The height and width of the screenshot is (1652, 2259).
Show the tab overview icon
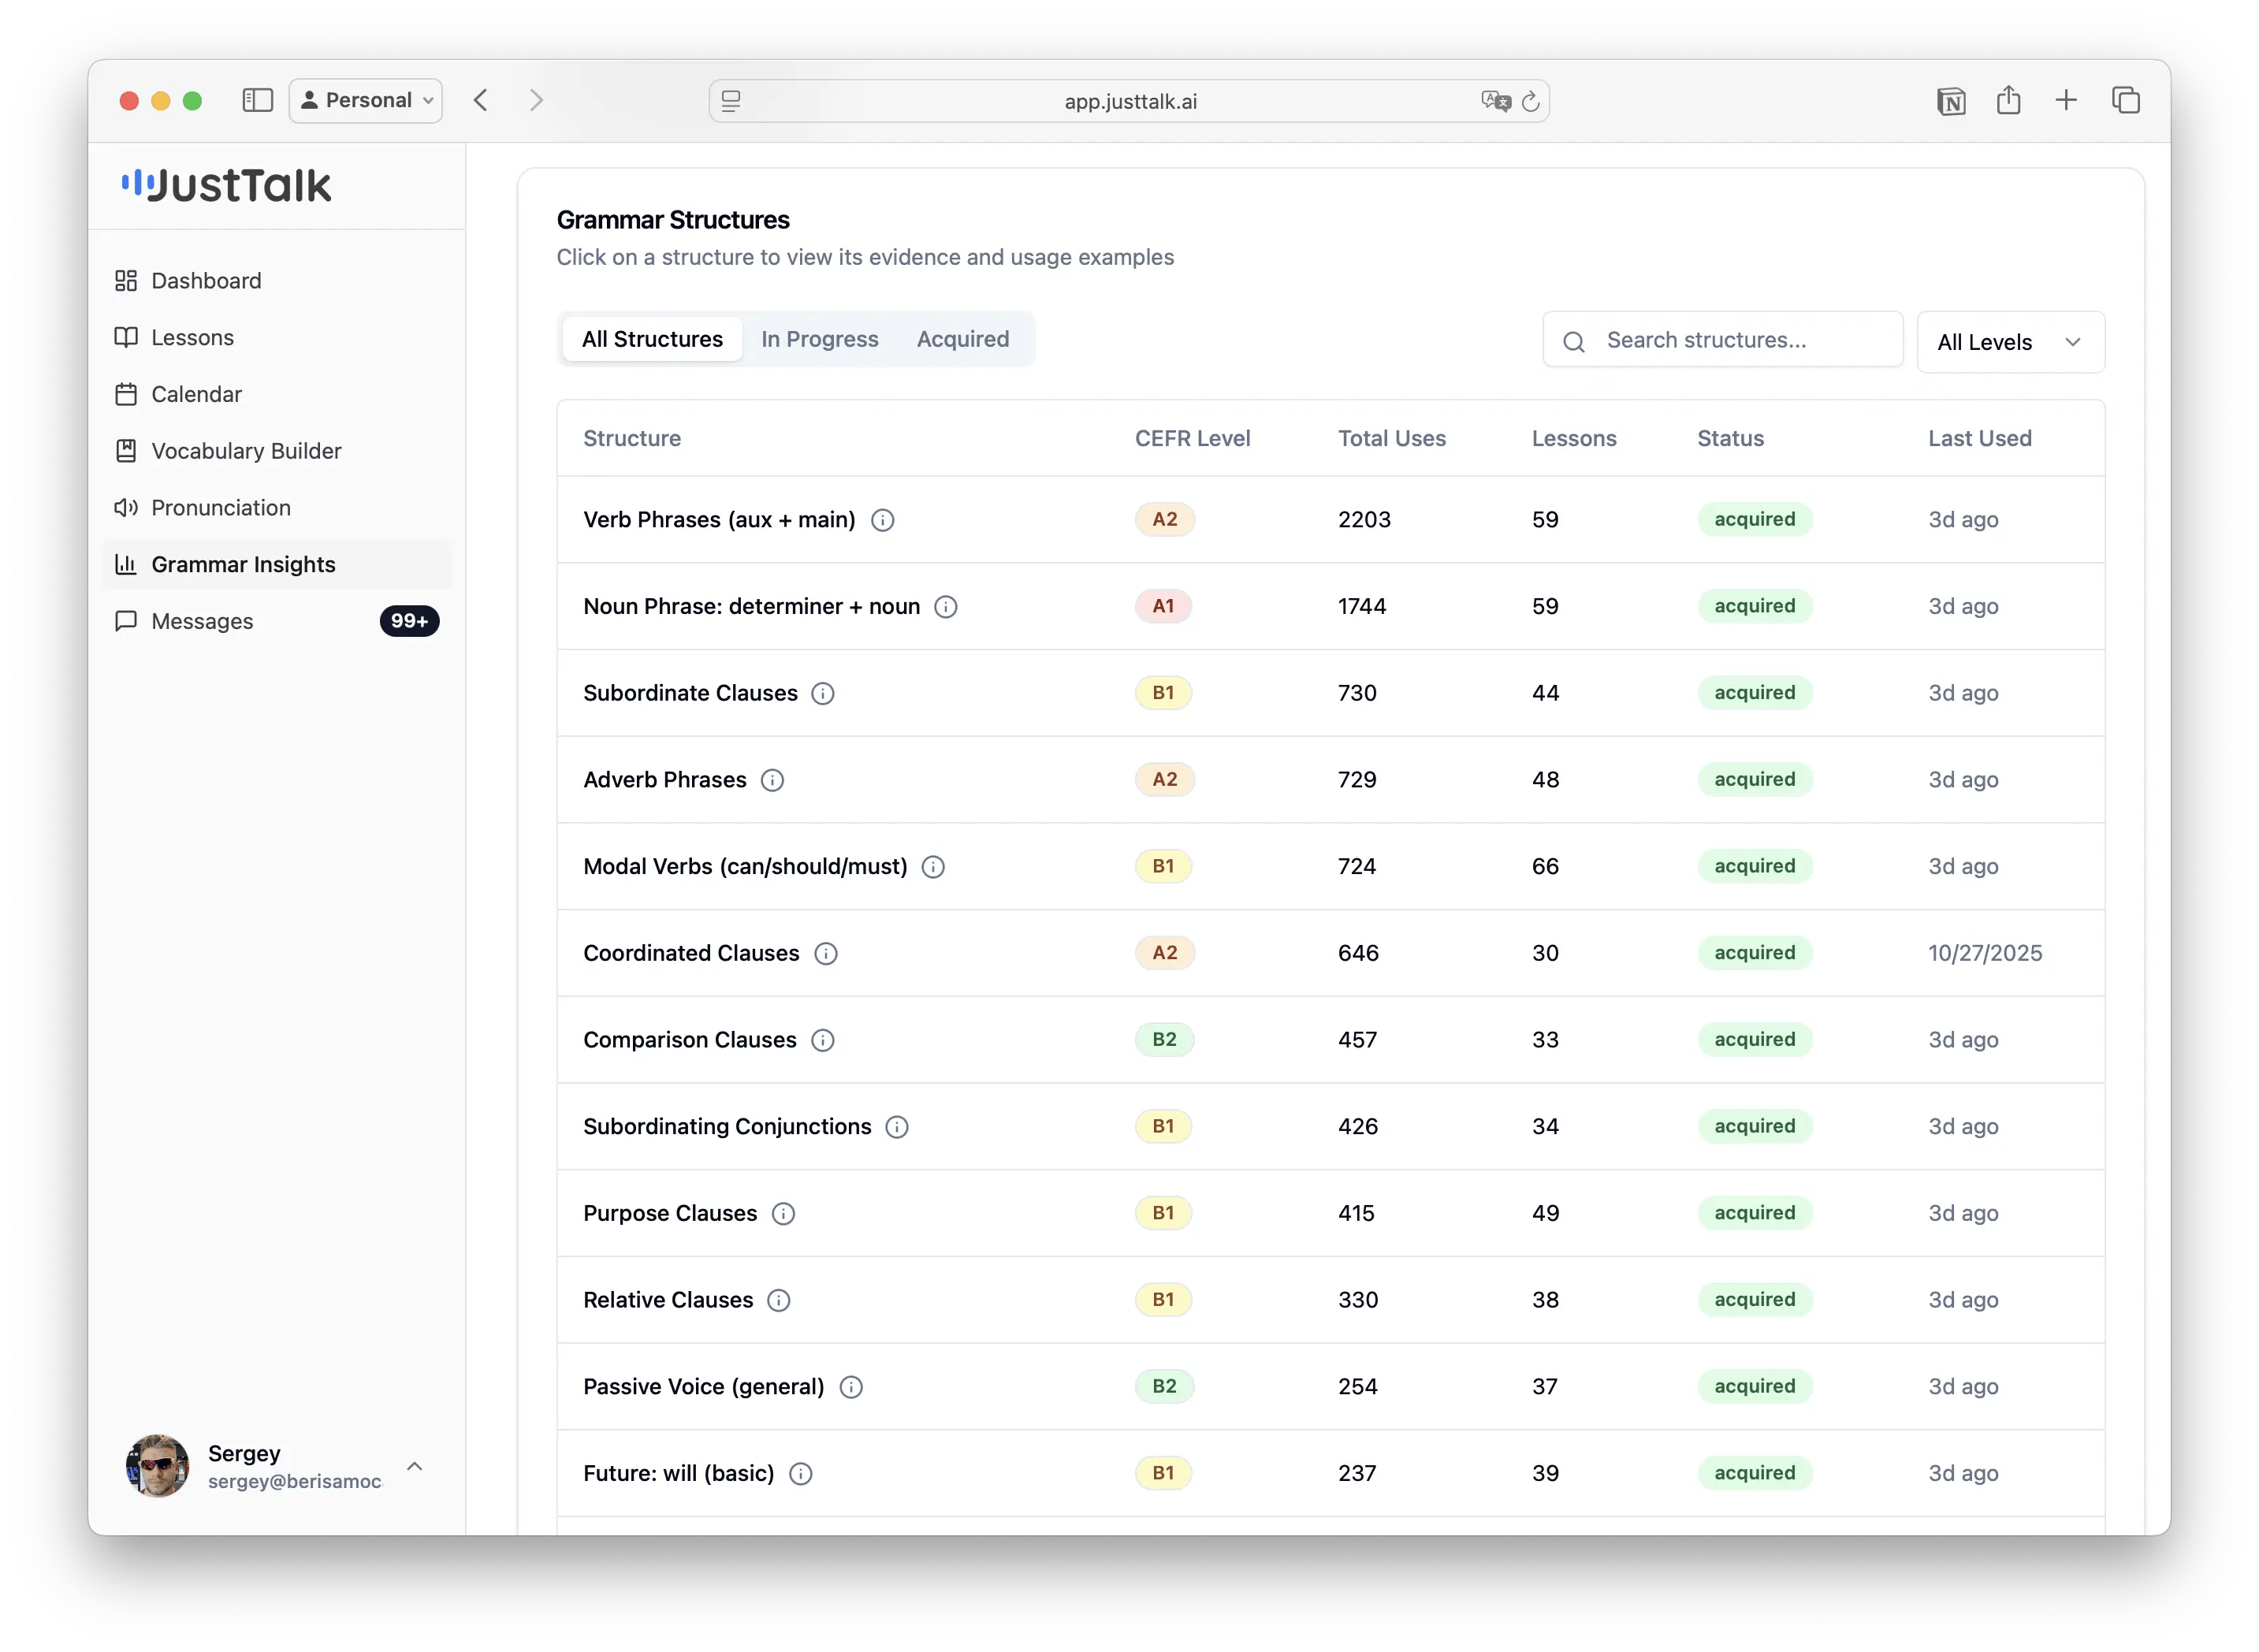(x=2125, y=100)
